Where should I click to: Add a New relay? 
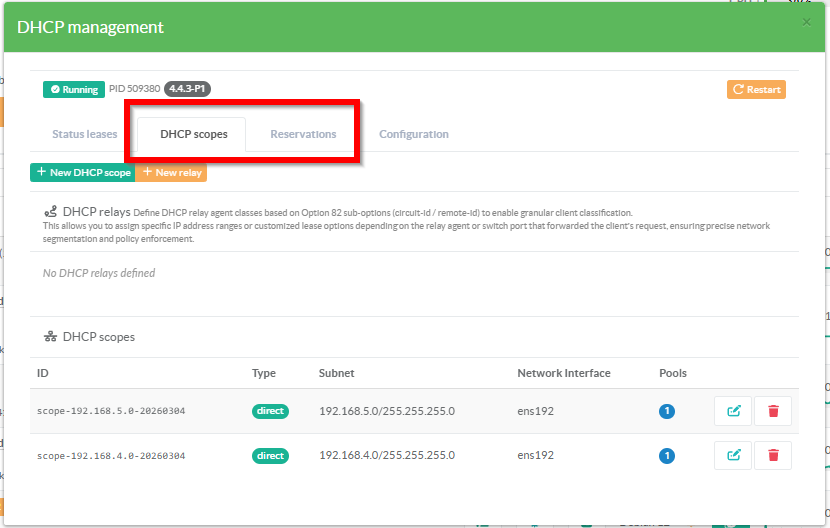tap(171, 173)
